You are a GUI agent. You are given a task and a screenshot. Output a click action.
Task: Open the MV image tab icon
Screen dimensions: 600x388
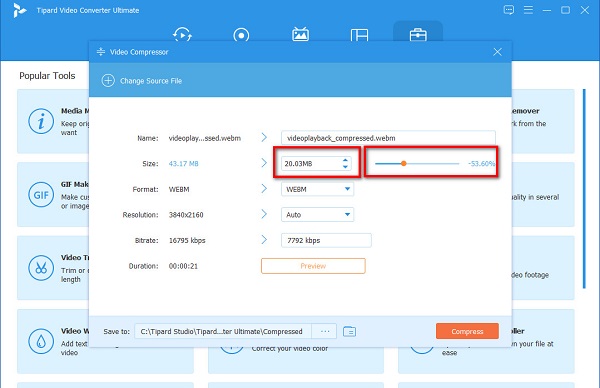click(300, 34)
